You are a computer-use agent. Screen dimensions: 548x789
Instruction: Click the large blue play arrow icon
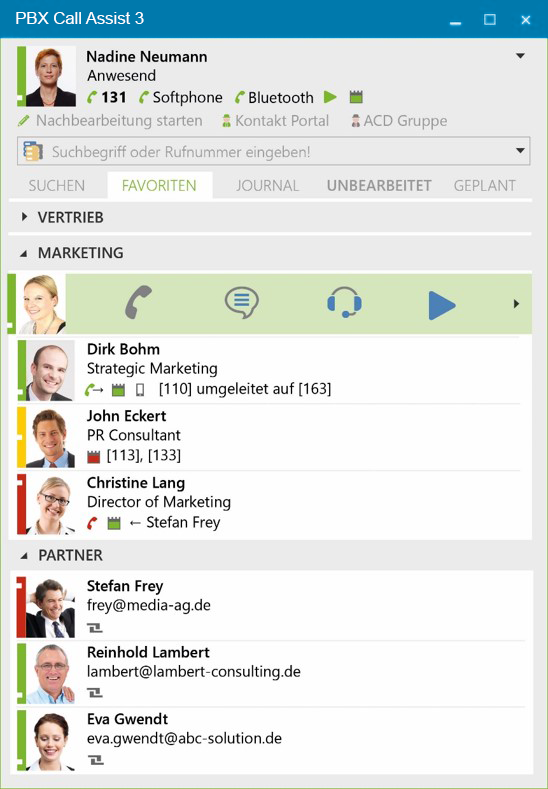[x=442, y=304]
